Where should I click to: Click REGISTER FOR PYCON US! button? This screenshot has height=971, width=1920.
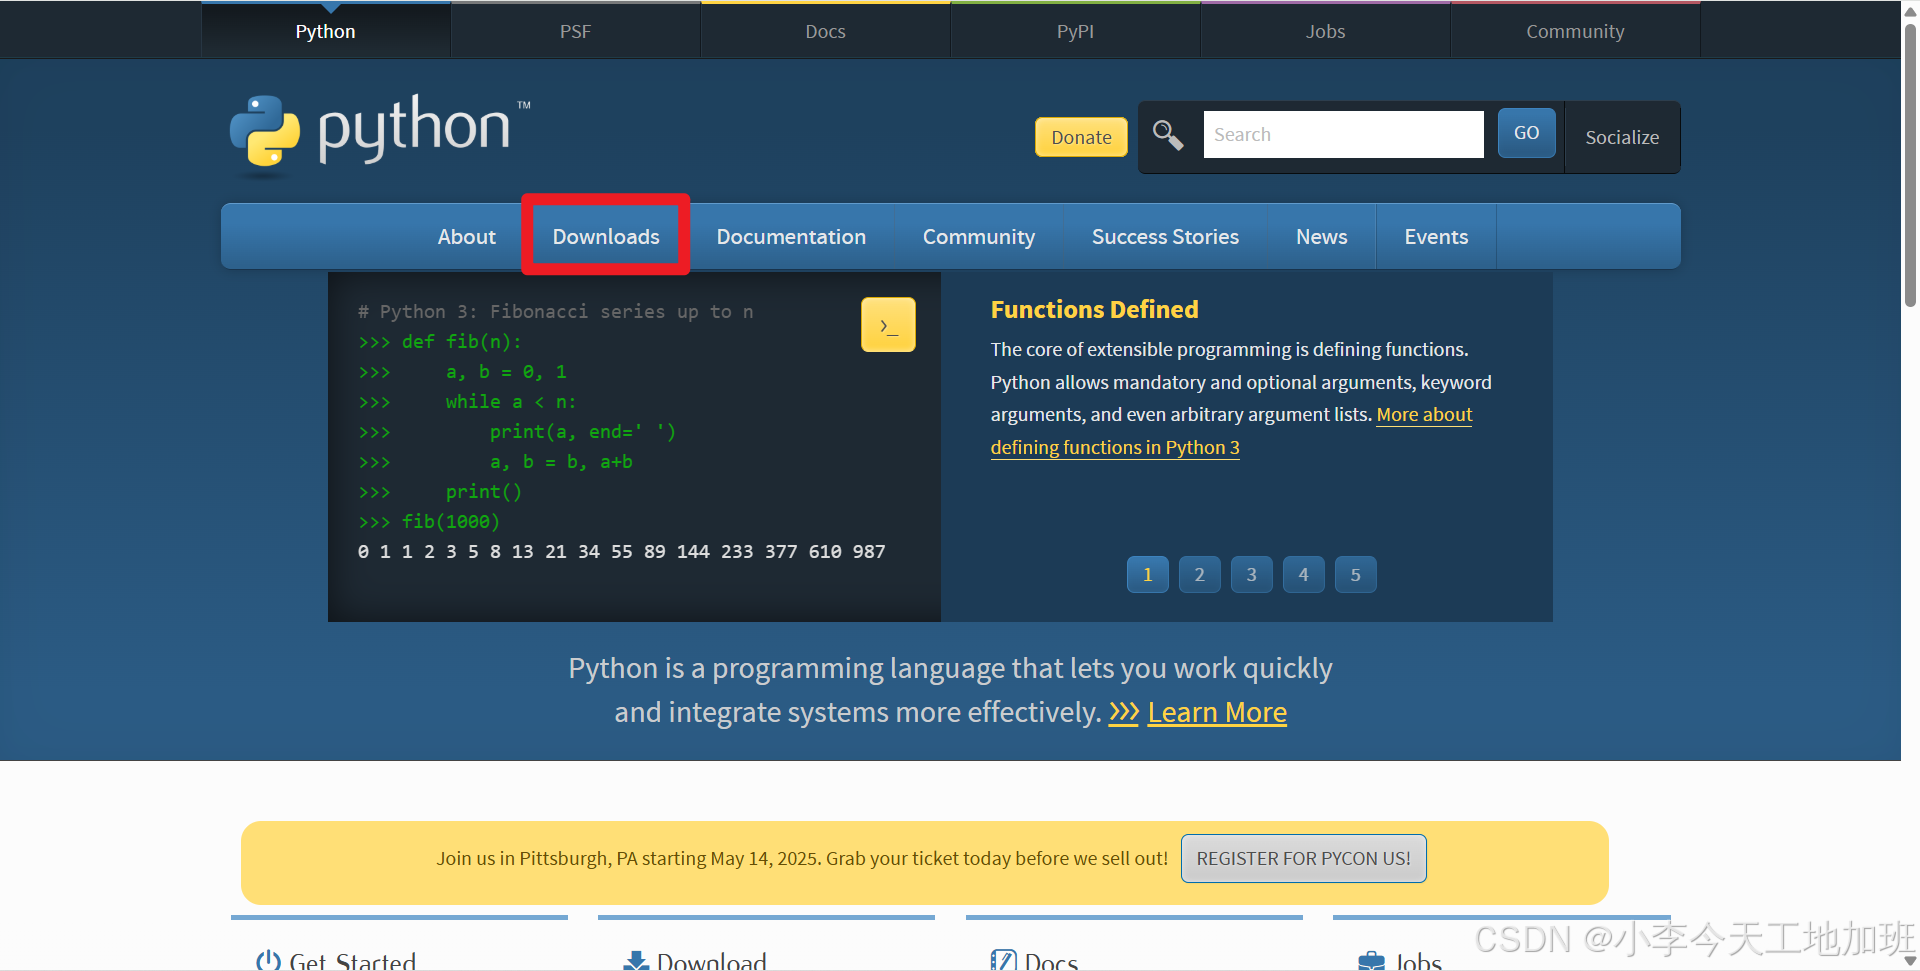1304,859
